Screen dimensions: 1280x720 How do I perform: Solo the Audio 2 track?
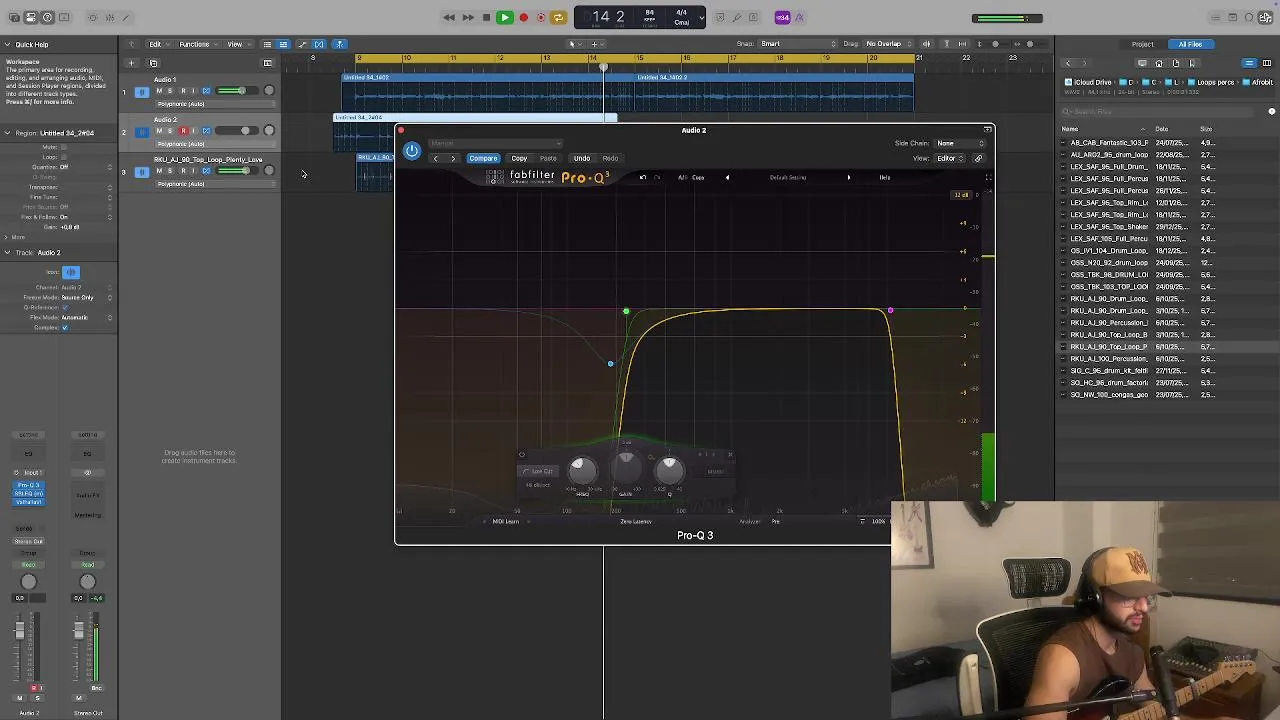click(170, 131)
